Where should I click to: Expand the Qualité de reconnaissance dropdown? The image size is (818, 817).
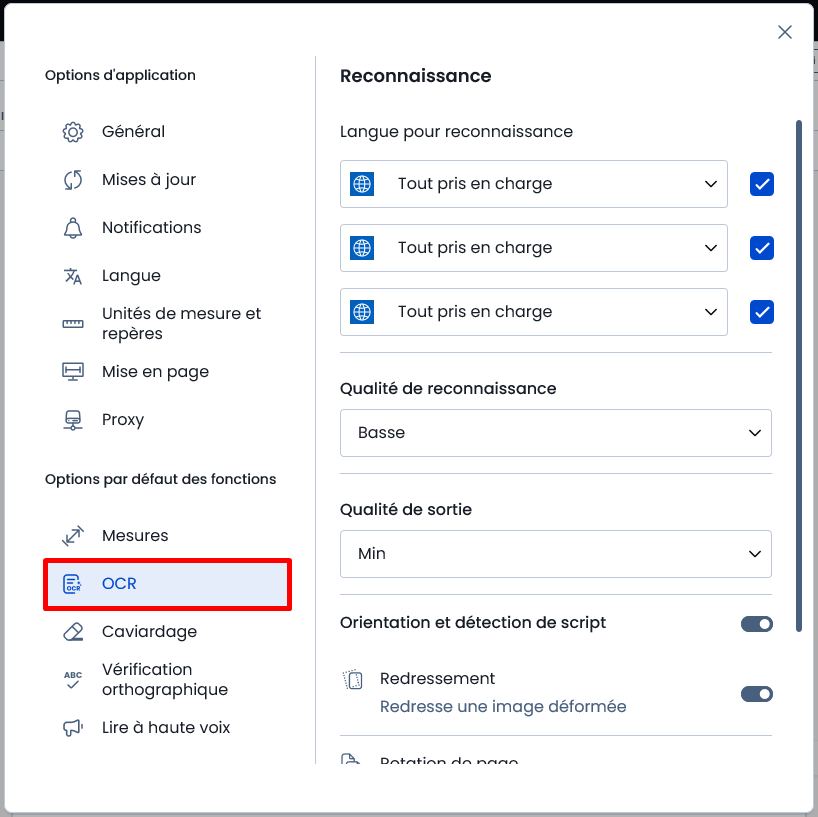(556, 433)
